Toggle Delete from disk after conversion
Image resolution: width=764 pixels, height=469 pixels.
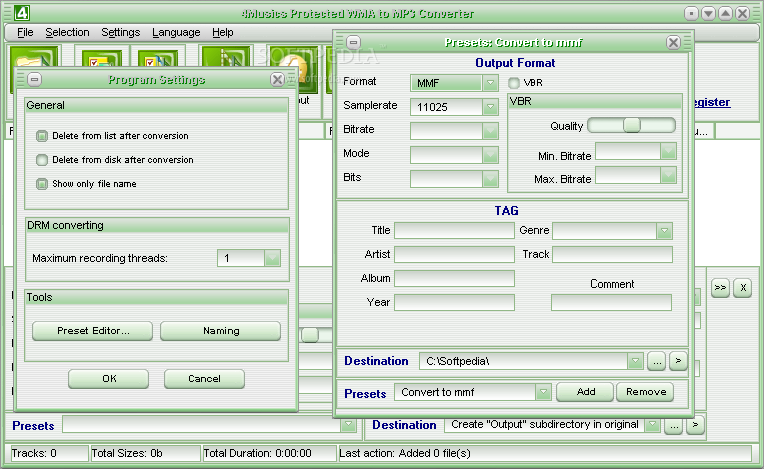point(42,160)
